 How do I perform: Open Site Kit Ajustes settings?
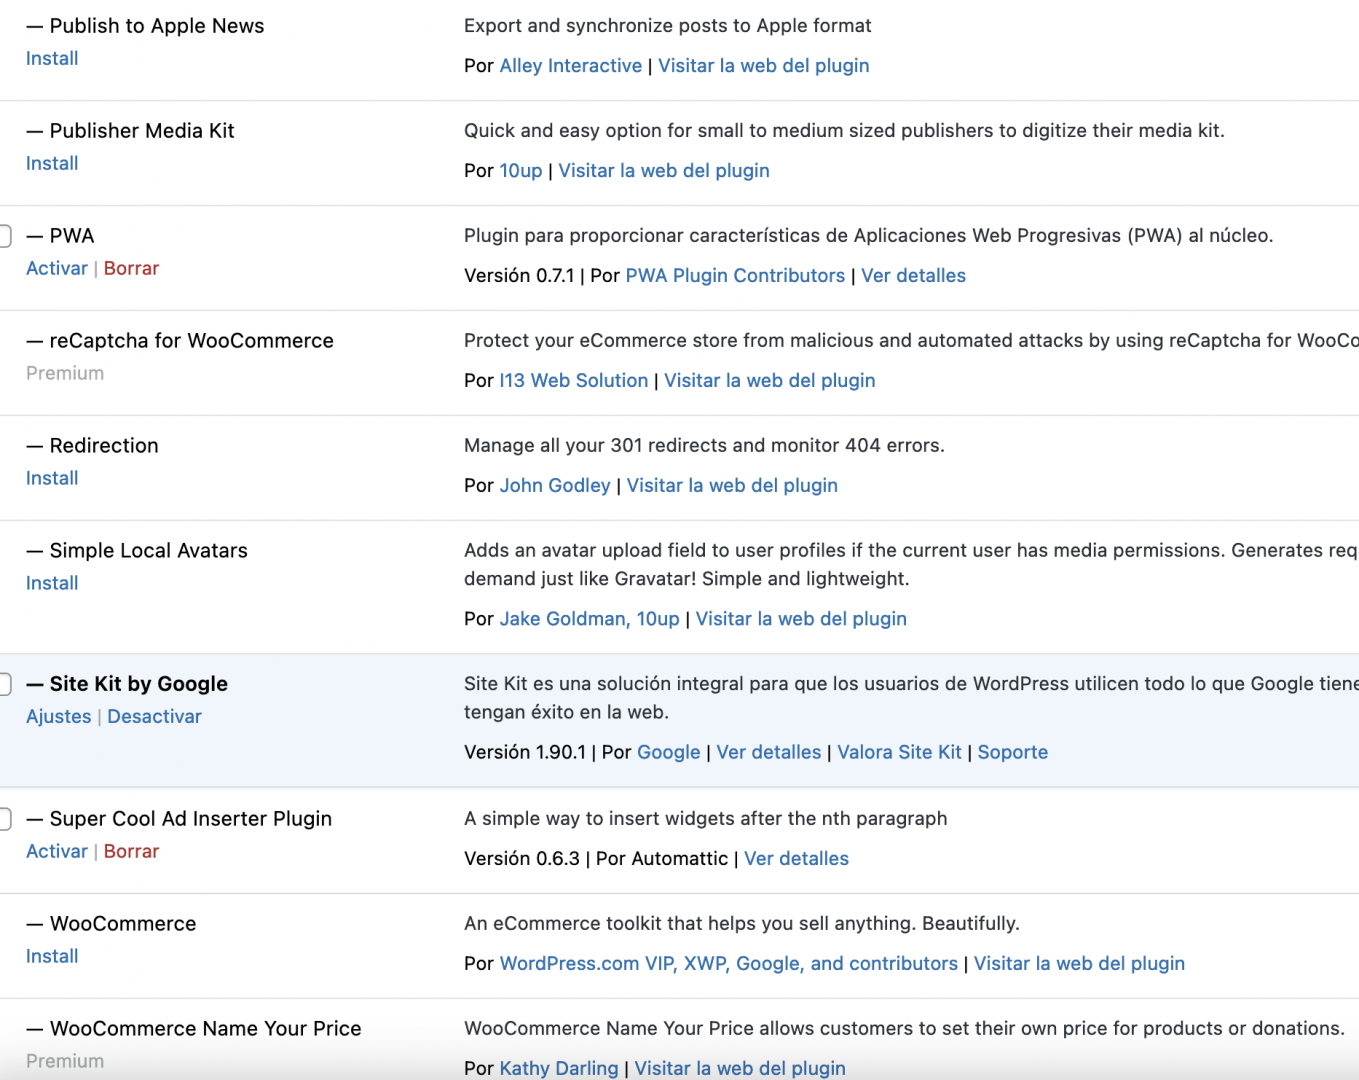click(59, 716)
